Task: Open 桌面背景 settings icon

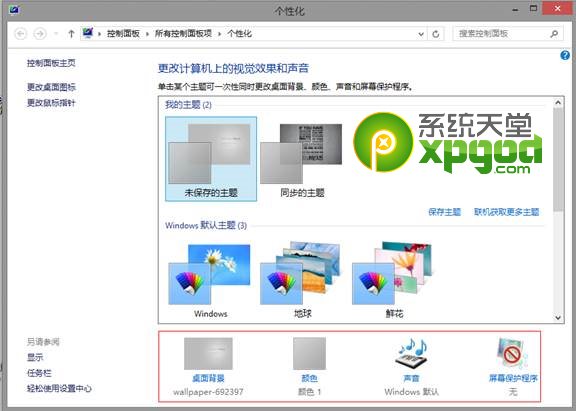Action: click(208, 353)
